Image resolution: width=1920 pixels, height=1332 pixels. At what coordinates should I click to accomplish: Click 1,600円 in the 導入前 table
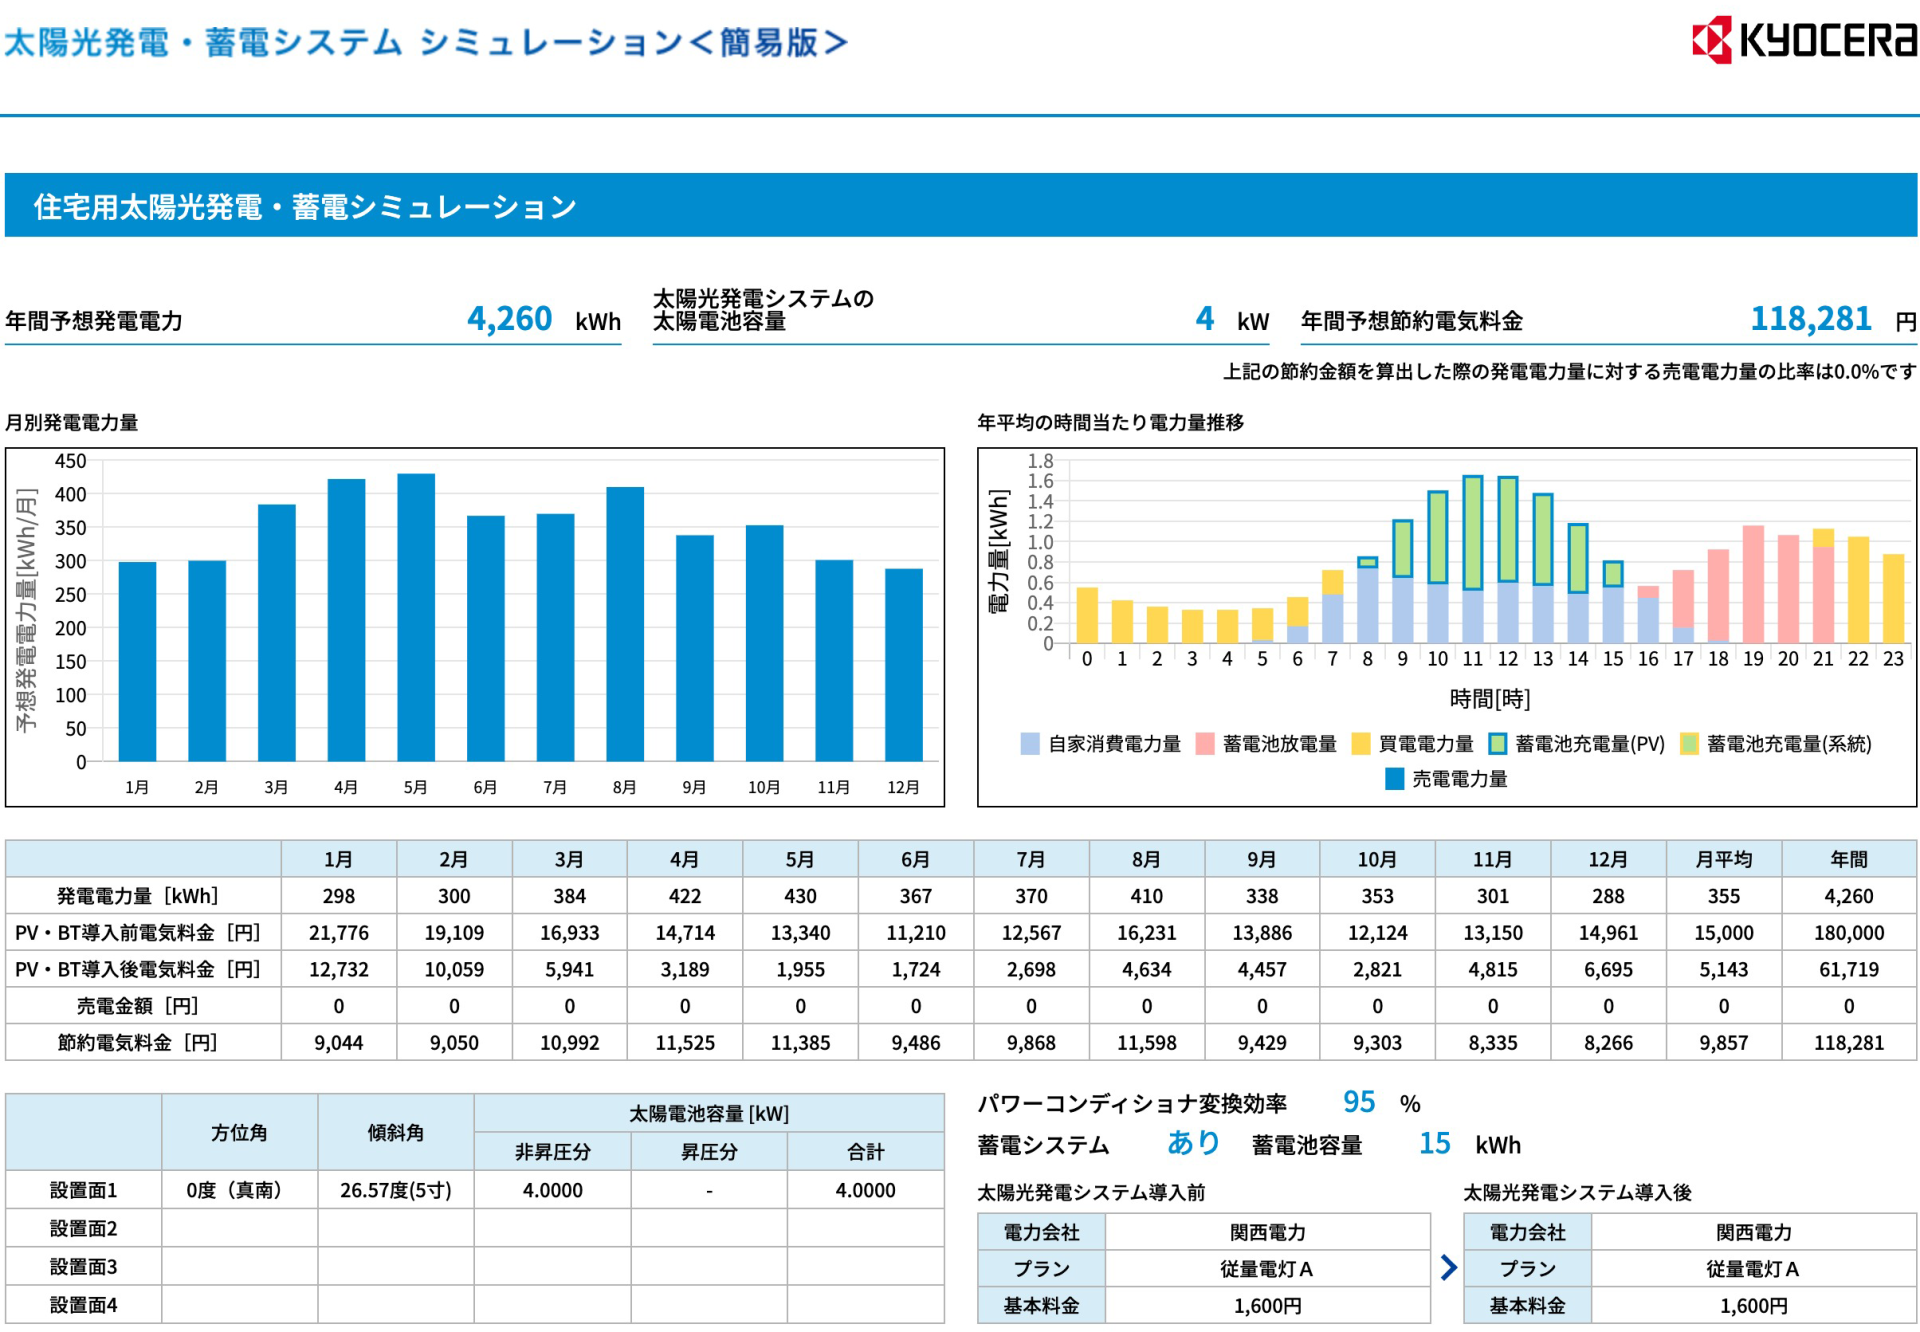(1268, 1305)
